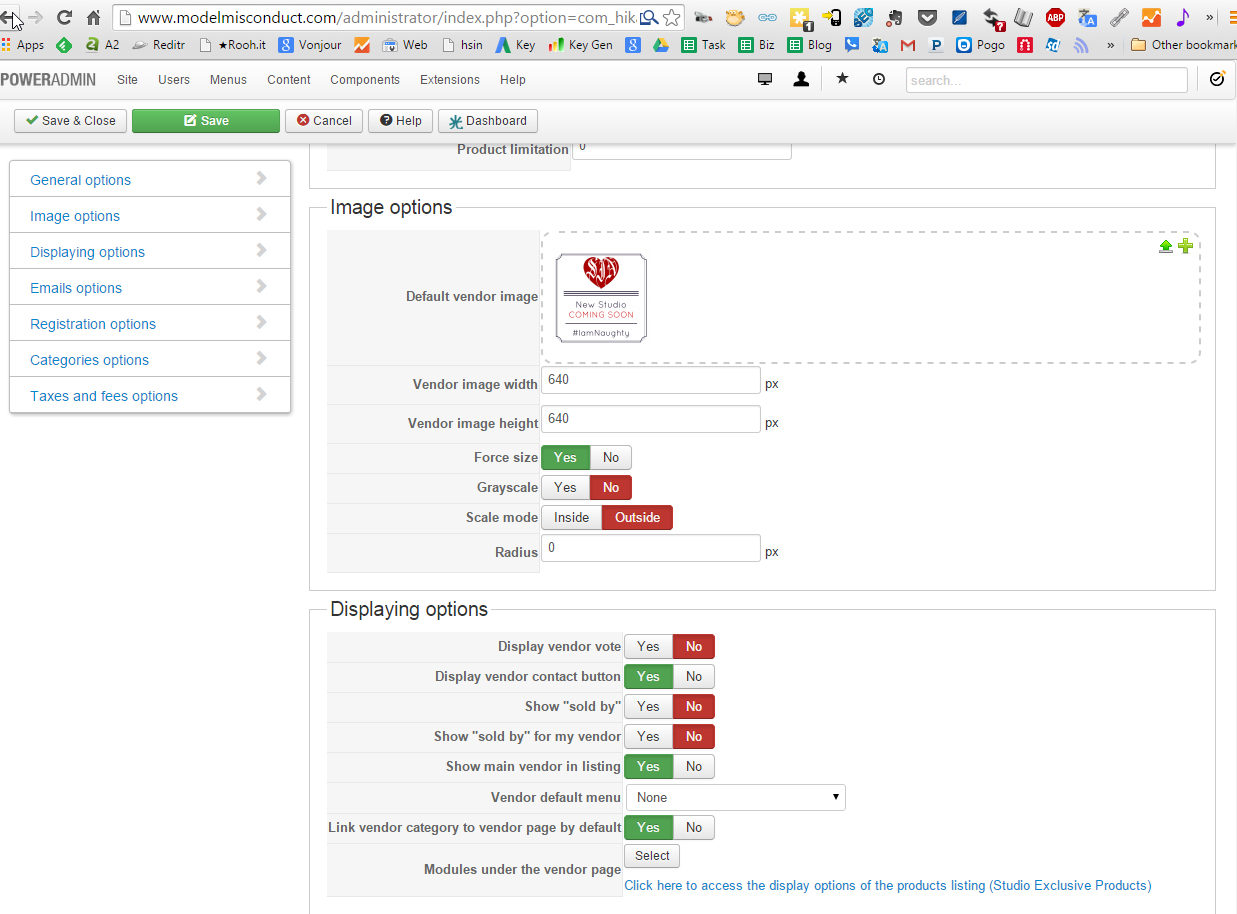Click the checkmark circle icon beside search
This screenshot has width=1237, height=914.
[1217, 79]
